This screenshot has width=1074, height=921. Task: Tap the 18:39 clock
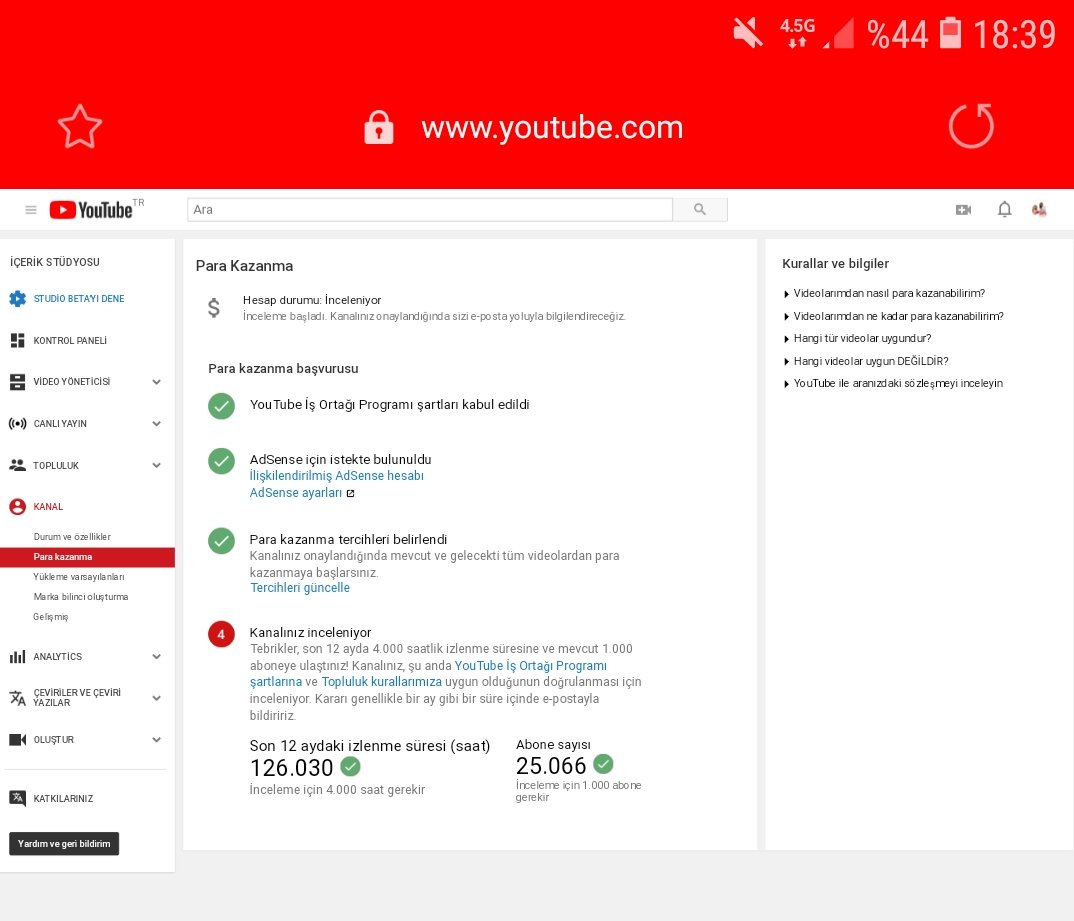coord(1014,34)
